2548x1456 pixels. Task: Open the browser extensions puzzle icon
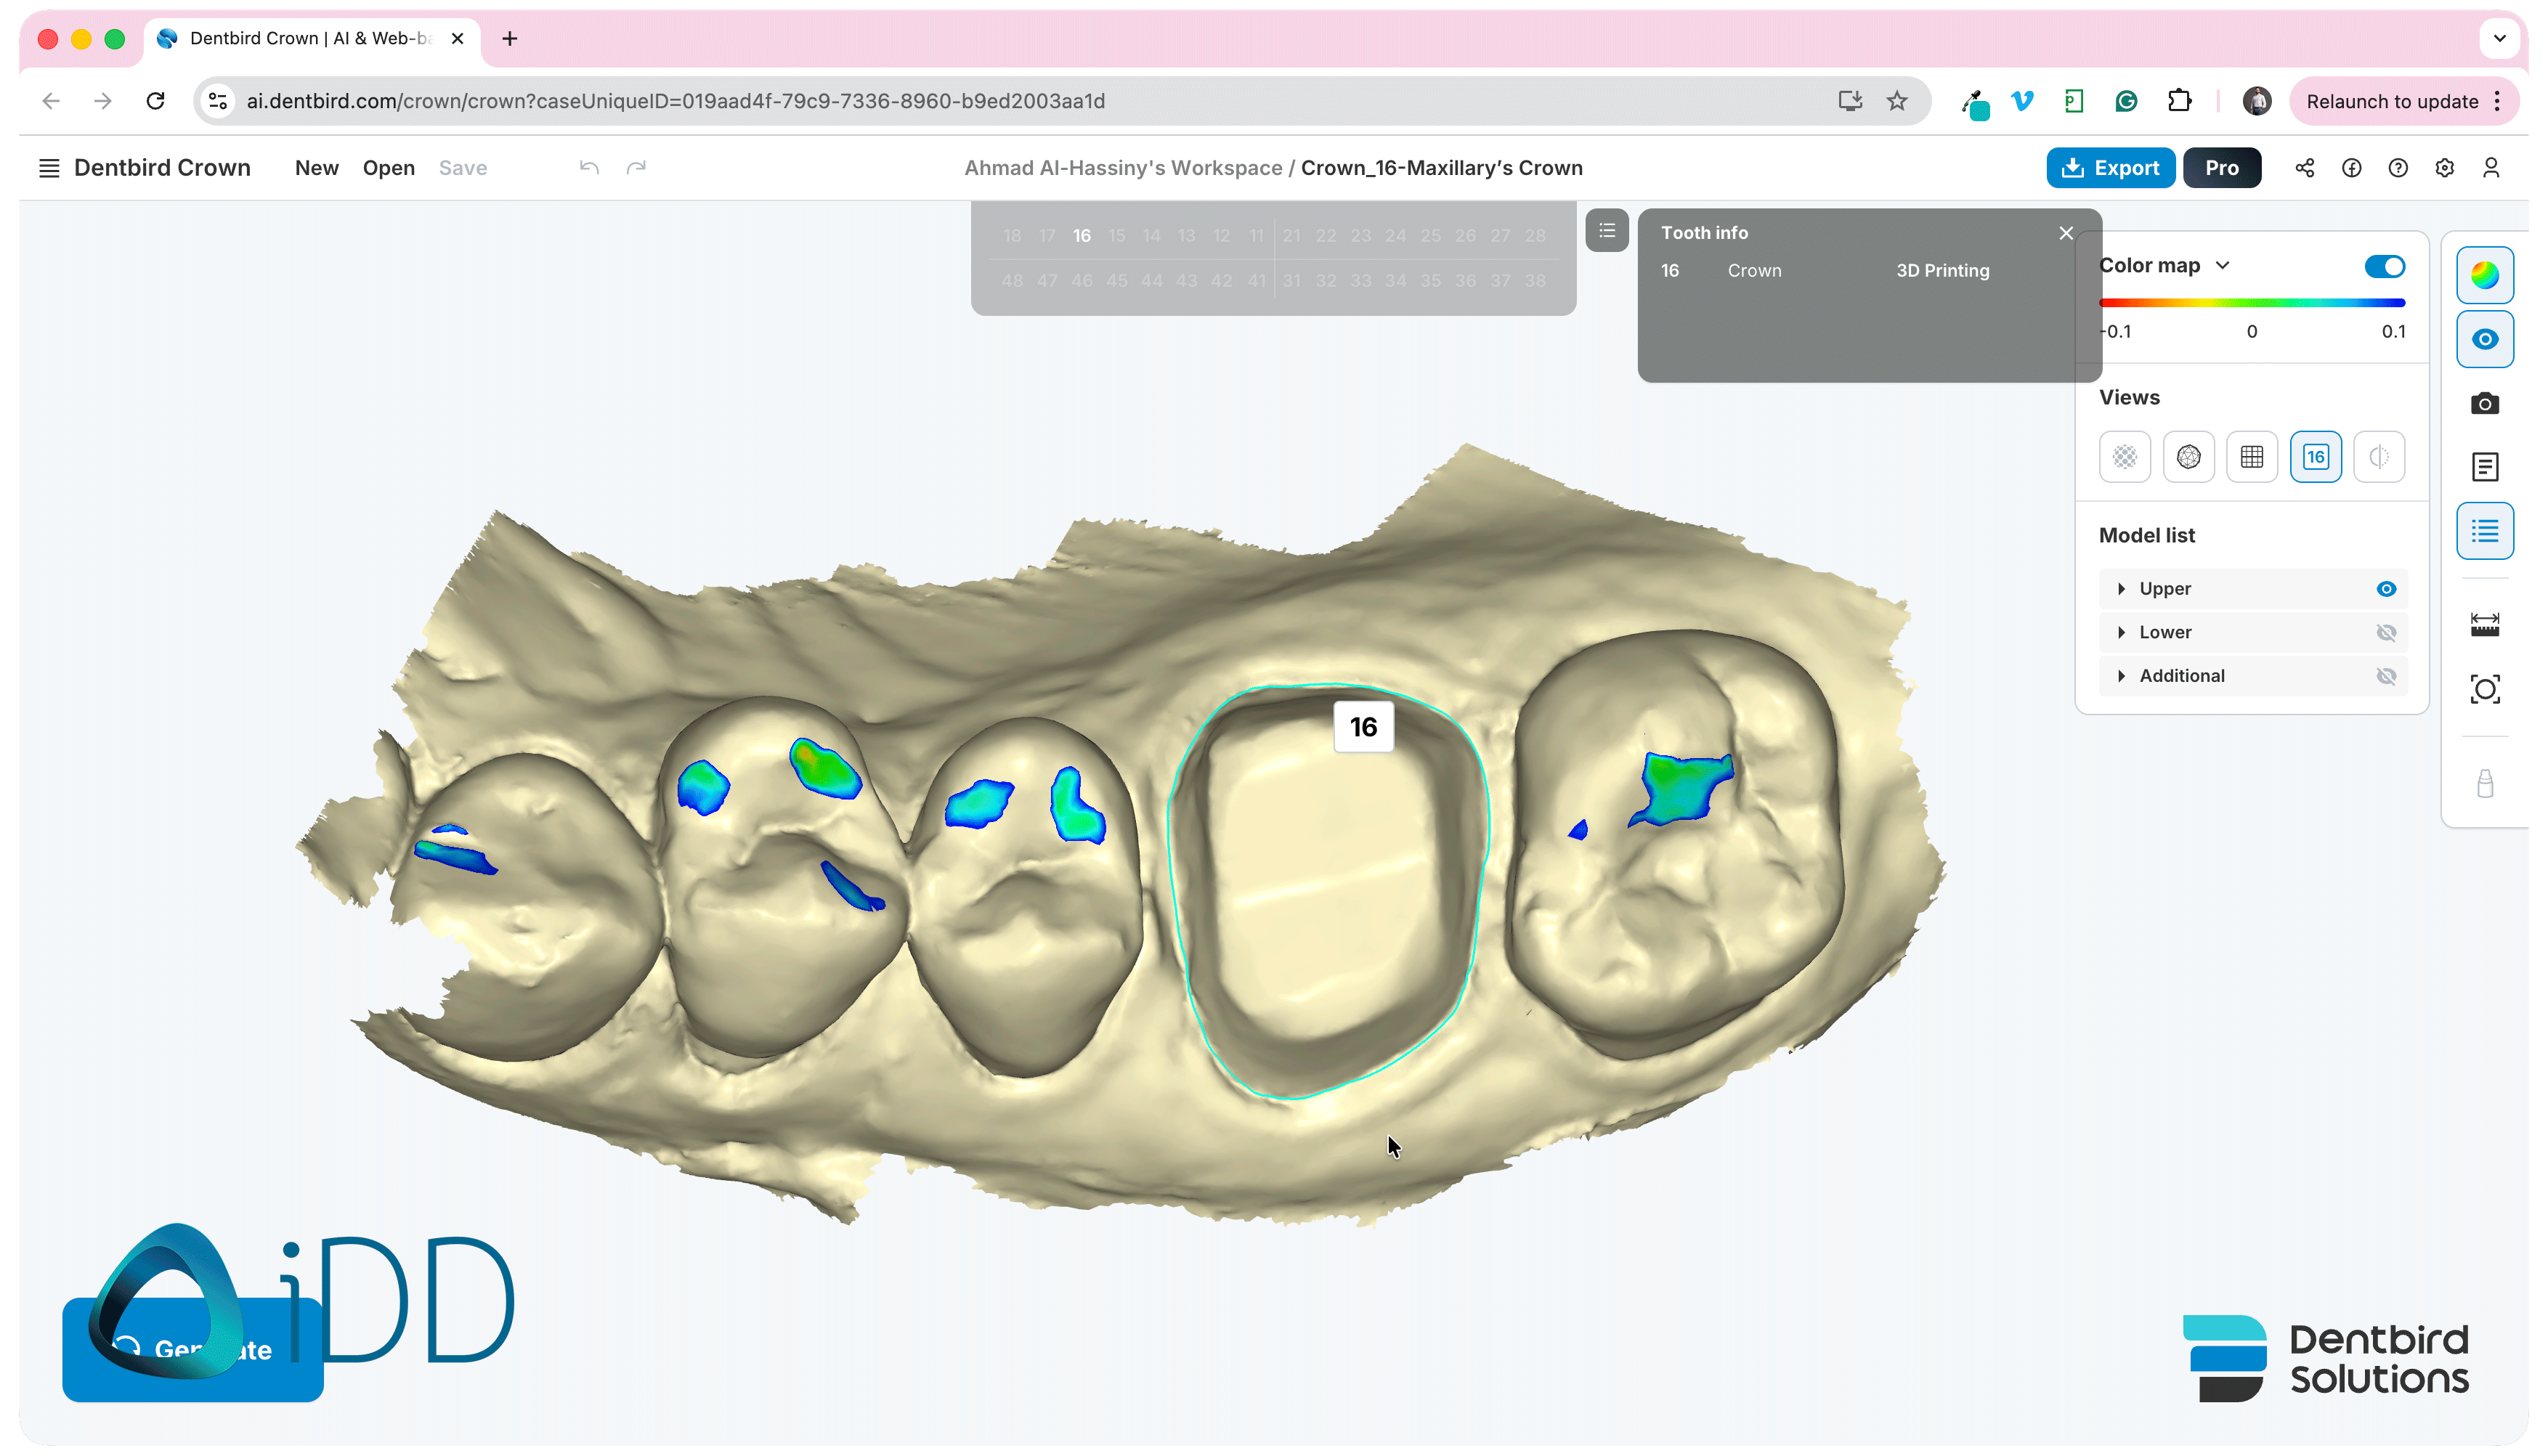tap(2179, 101)
